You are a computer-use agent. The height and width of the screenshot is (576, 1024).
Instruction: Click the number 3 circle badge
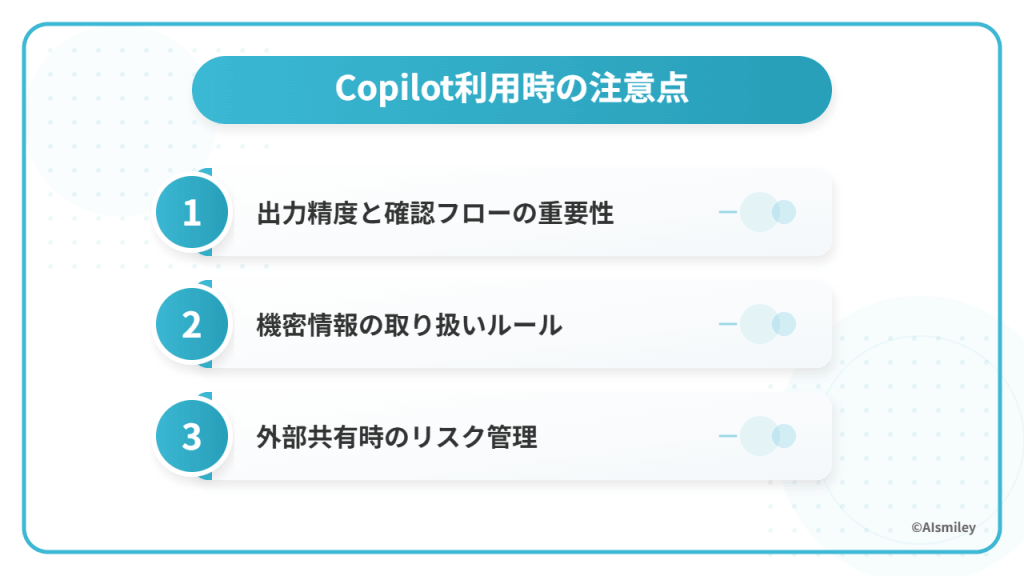[x=192, y=436]
